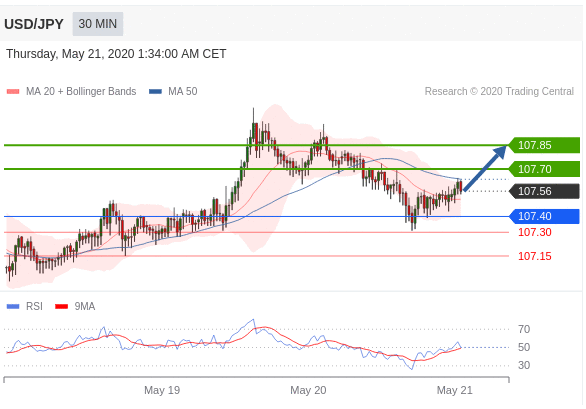The width and height of the screenshot is (586, 409).
Task: Click the USD/JPY pair title
Action: [x=34, y=24]
